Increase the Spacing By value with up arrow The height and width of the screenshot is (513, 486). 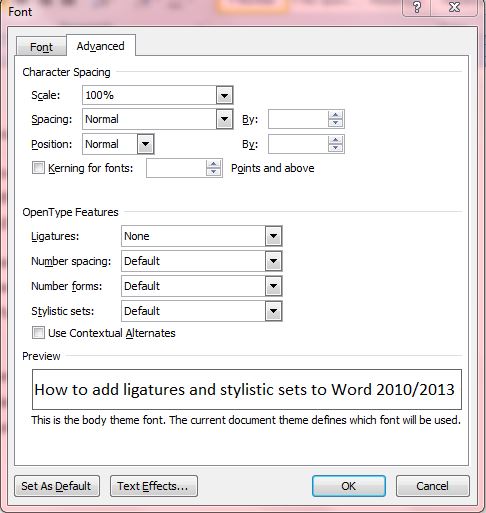point(335,115)
